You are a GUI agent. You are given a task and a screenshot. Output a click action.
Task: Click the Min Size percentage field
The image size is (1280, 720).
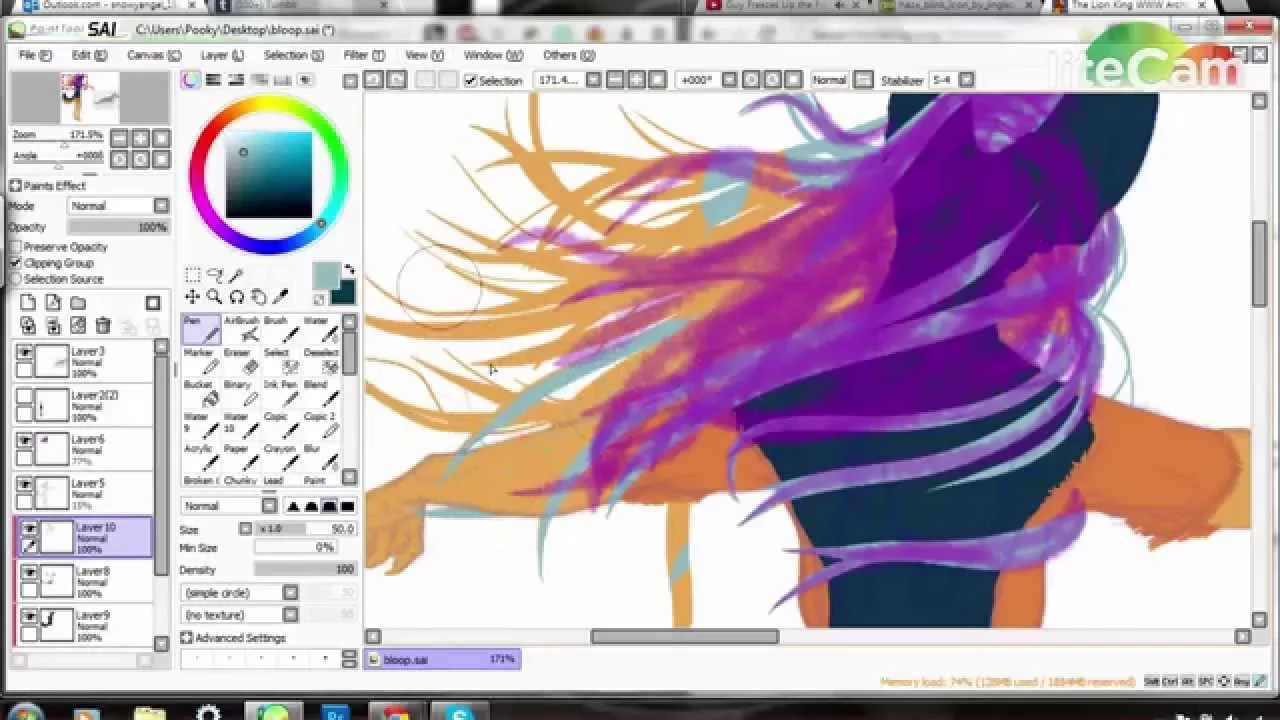(294, 548)
